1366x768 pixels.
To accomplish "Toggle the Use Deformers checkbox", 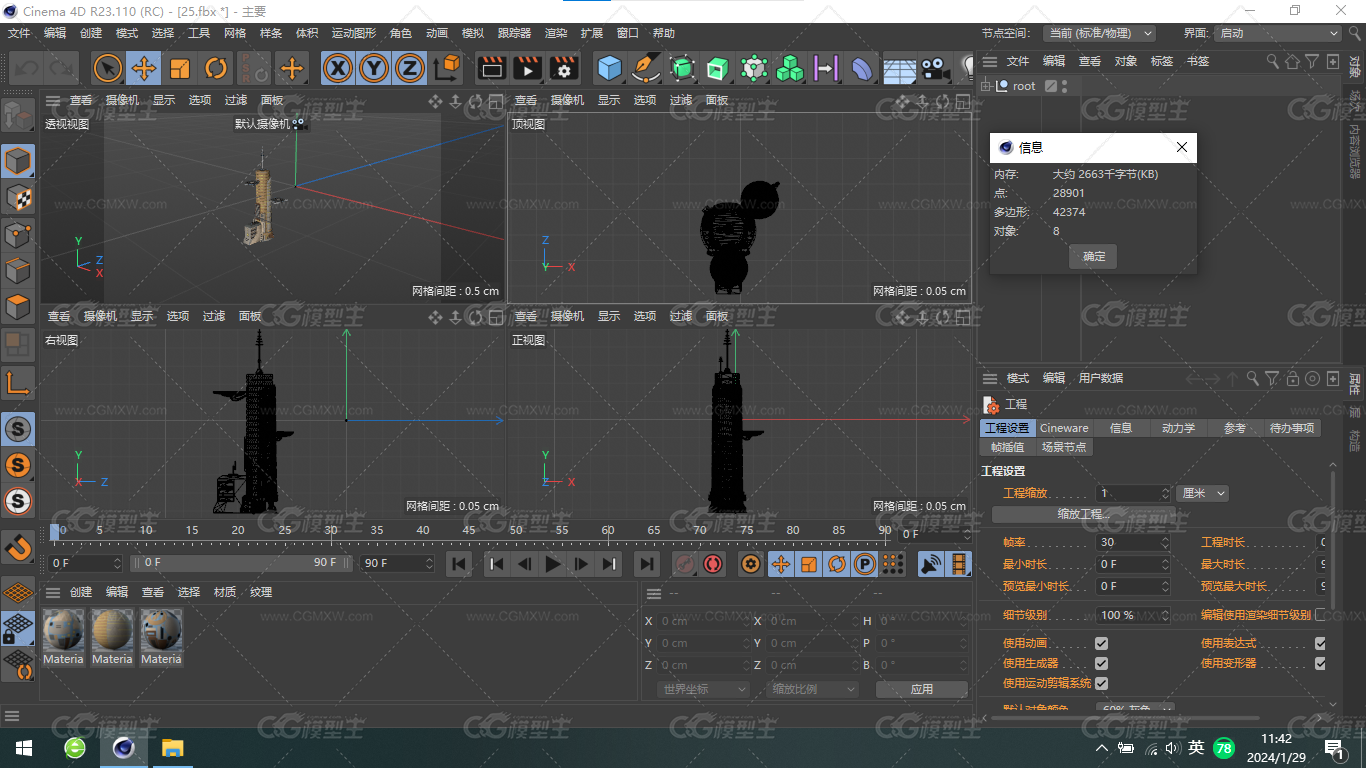I will tap(1320, 663).
